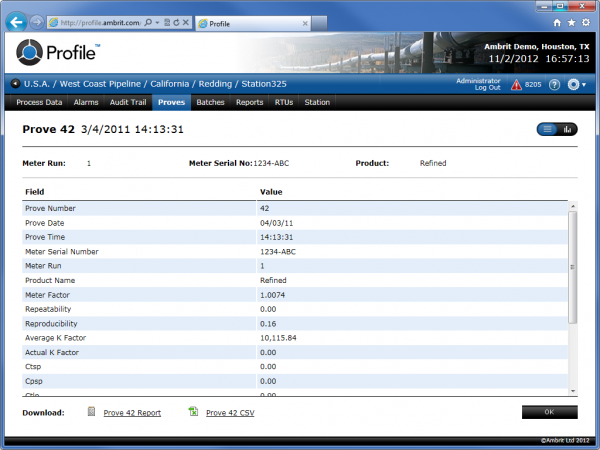The height and width of the screenshot is (450, 600).
Task: Click the Log Out link
Action: coord(487,88)
